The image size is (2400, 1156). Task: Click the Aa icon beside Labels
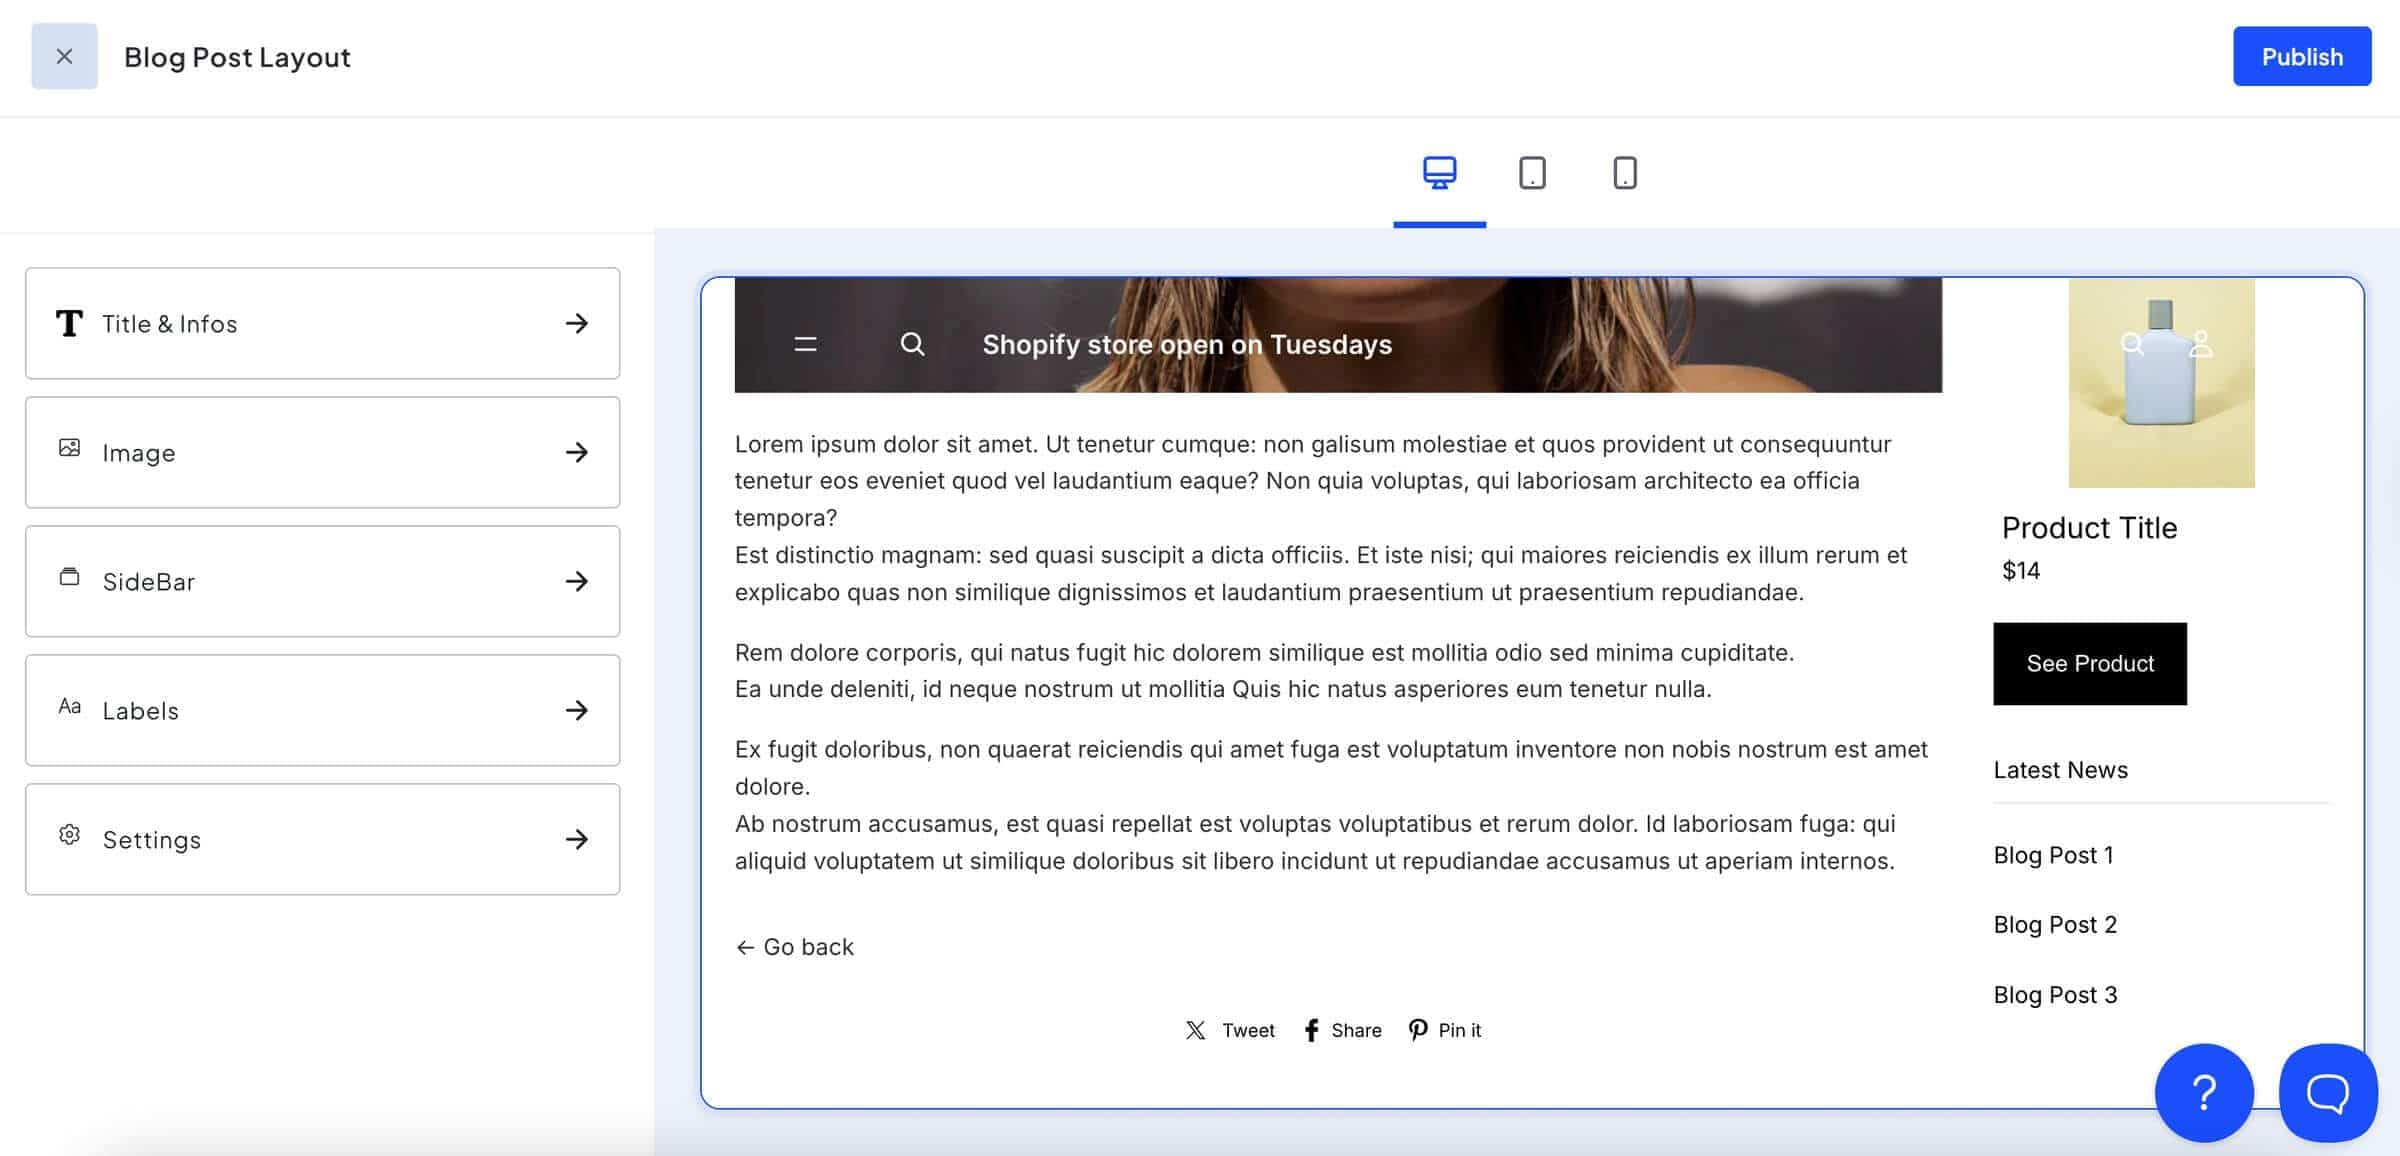click(x=69, y=706)
